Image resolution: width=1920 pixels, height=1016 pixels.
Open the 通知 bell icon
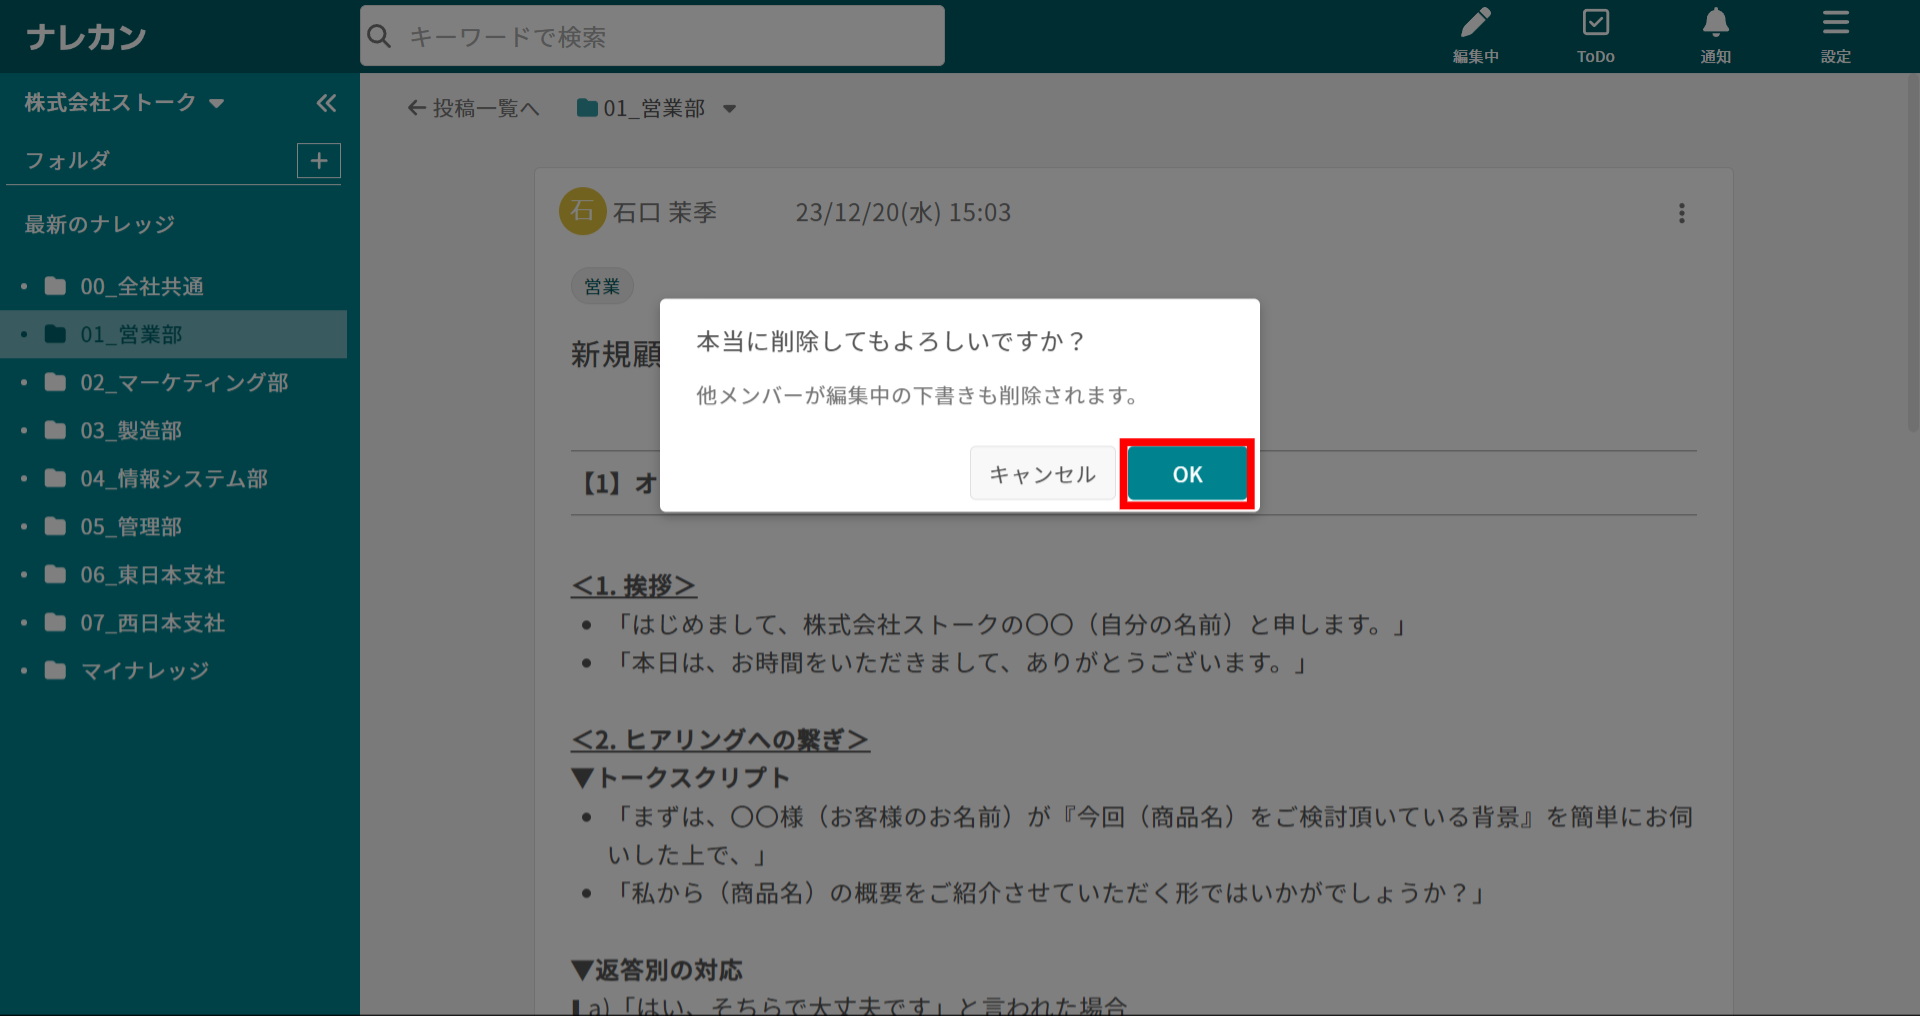coord(1715,36)
